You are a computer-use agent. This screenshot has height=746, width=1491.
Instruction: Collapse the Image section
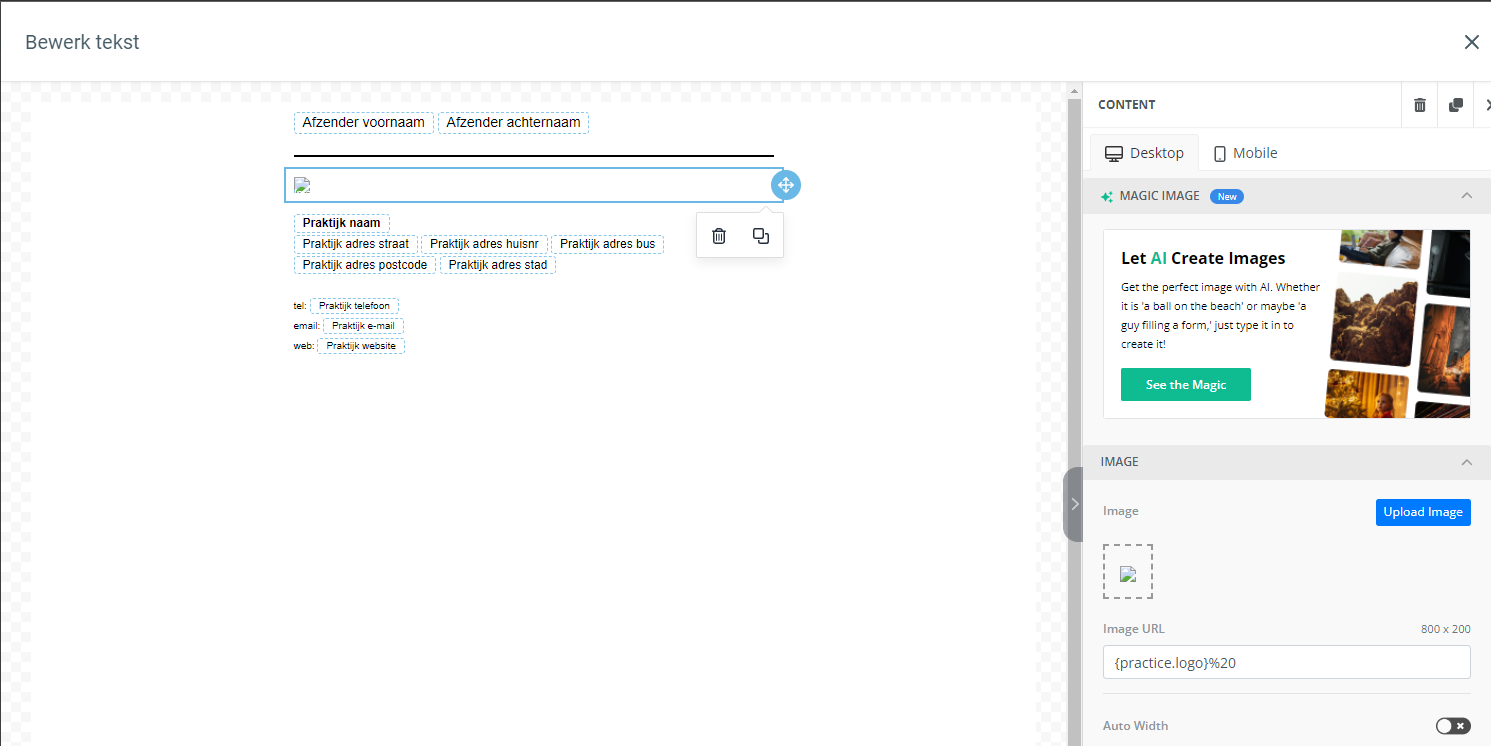(1467, 462)
